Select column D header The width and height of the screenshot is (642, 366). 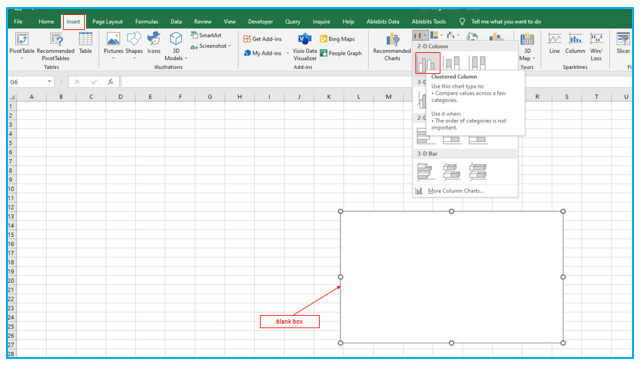[120, 97]
